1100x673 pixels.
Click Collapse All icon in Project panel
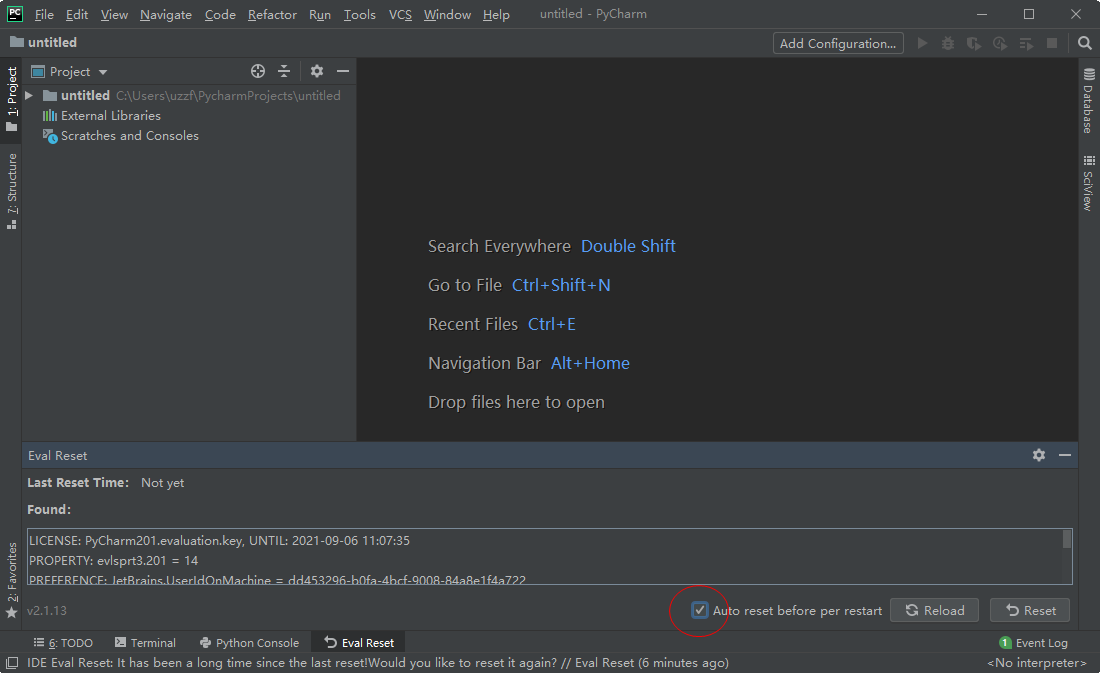click(284, 71)
